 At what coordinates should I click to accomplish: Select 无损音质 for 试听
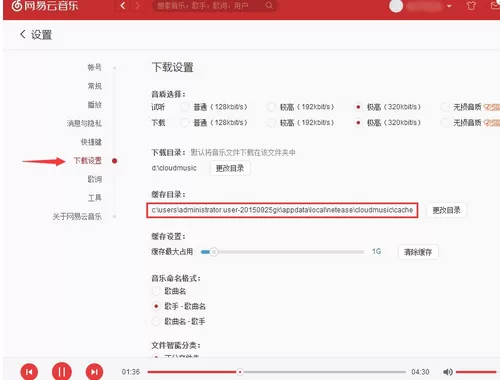click(445, 107)
